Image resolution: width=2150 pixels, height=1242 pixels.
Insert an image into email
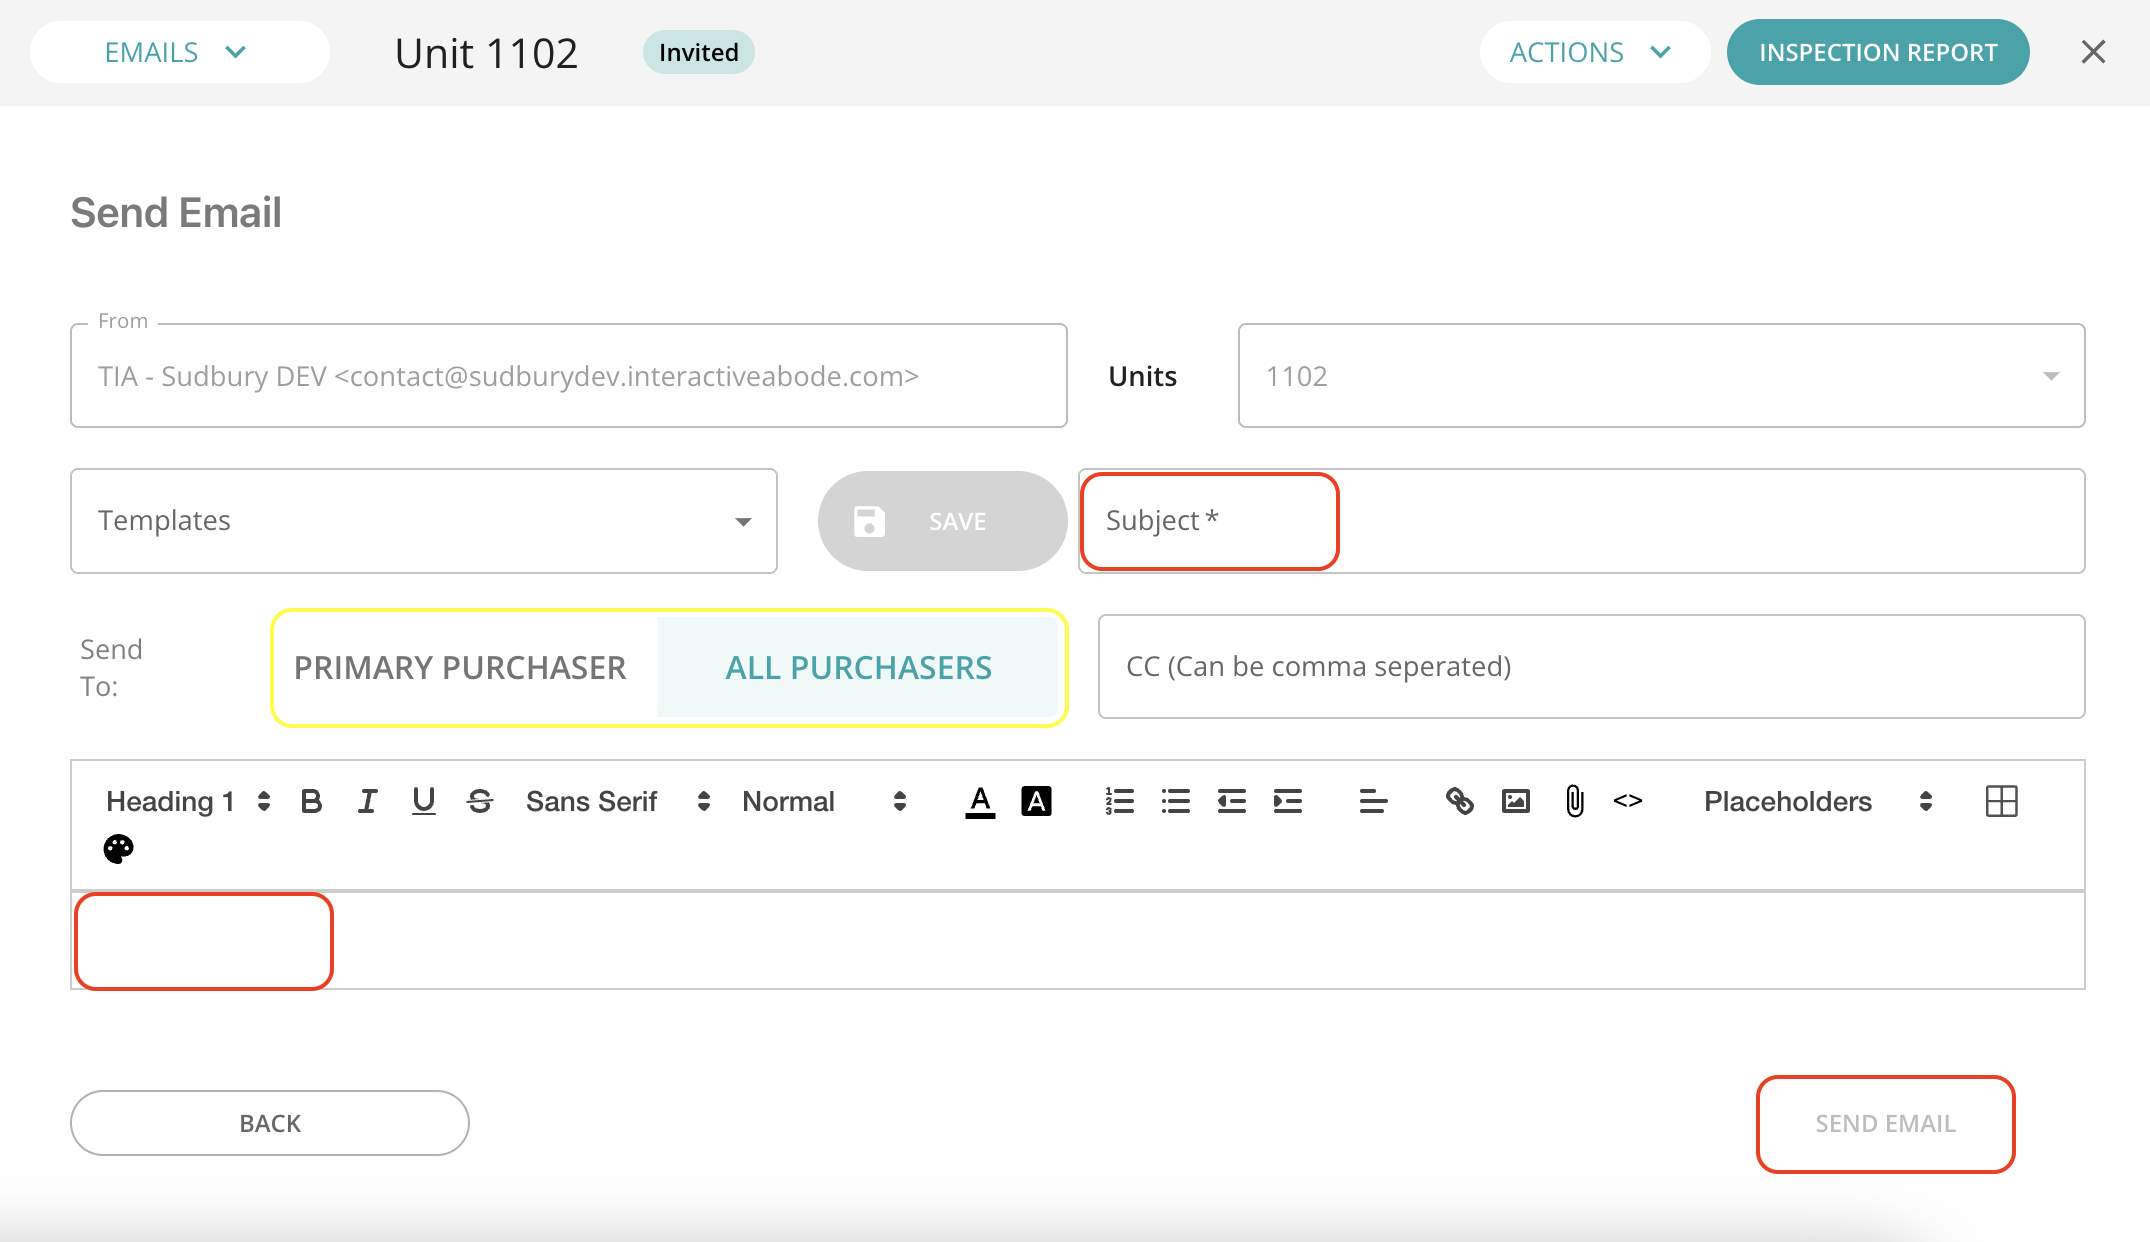[1516, 801]
